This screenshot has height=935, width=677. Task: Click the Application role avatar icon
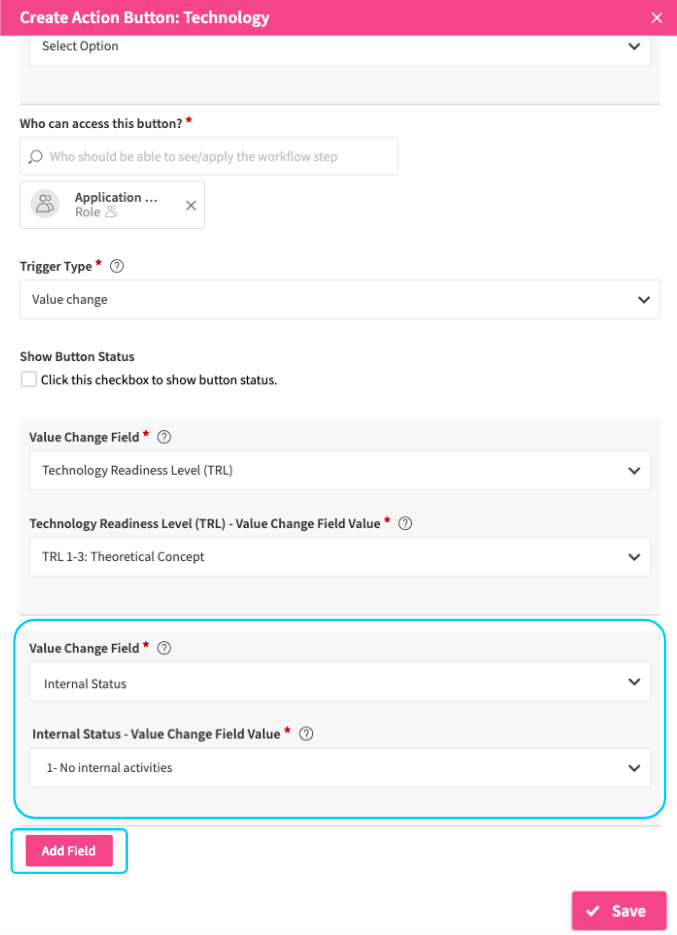45,204
